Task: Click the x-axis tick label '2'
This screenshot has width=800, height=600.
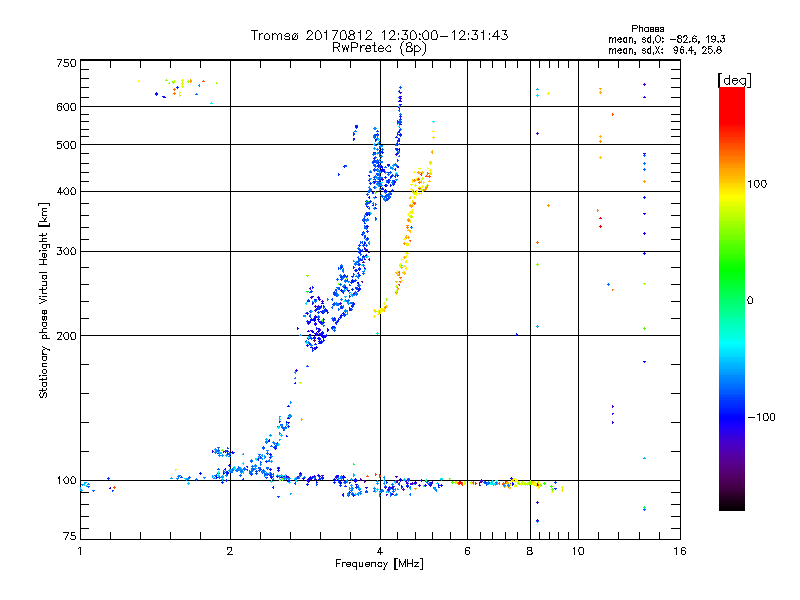Action: coord(230,551)
